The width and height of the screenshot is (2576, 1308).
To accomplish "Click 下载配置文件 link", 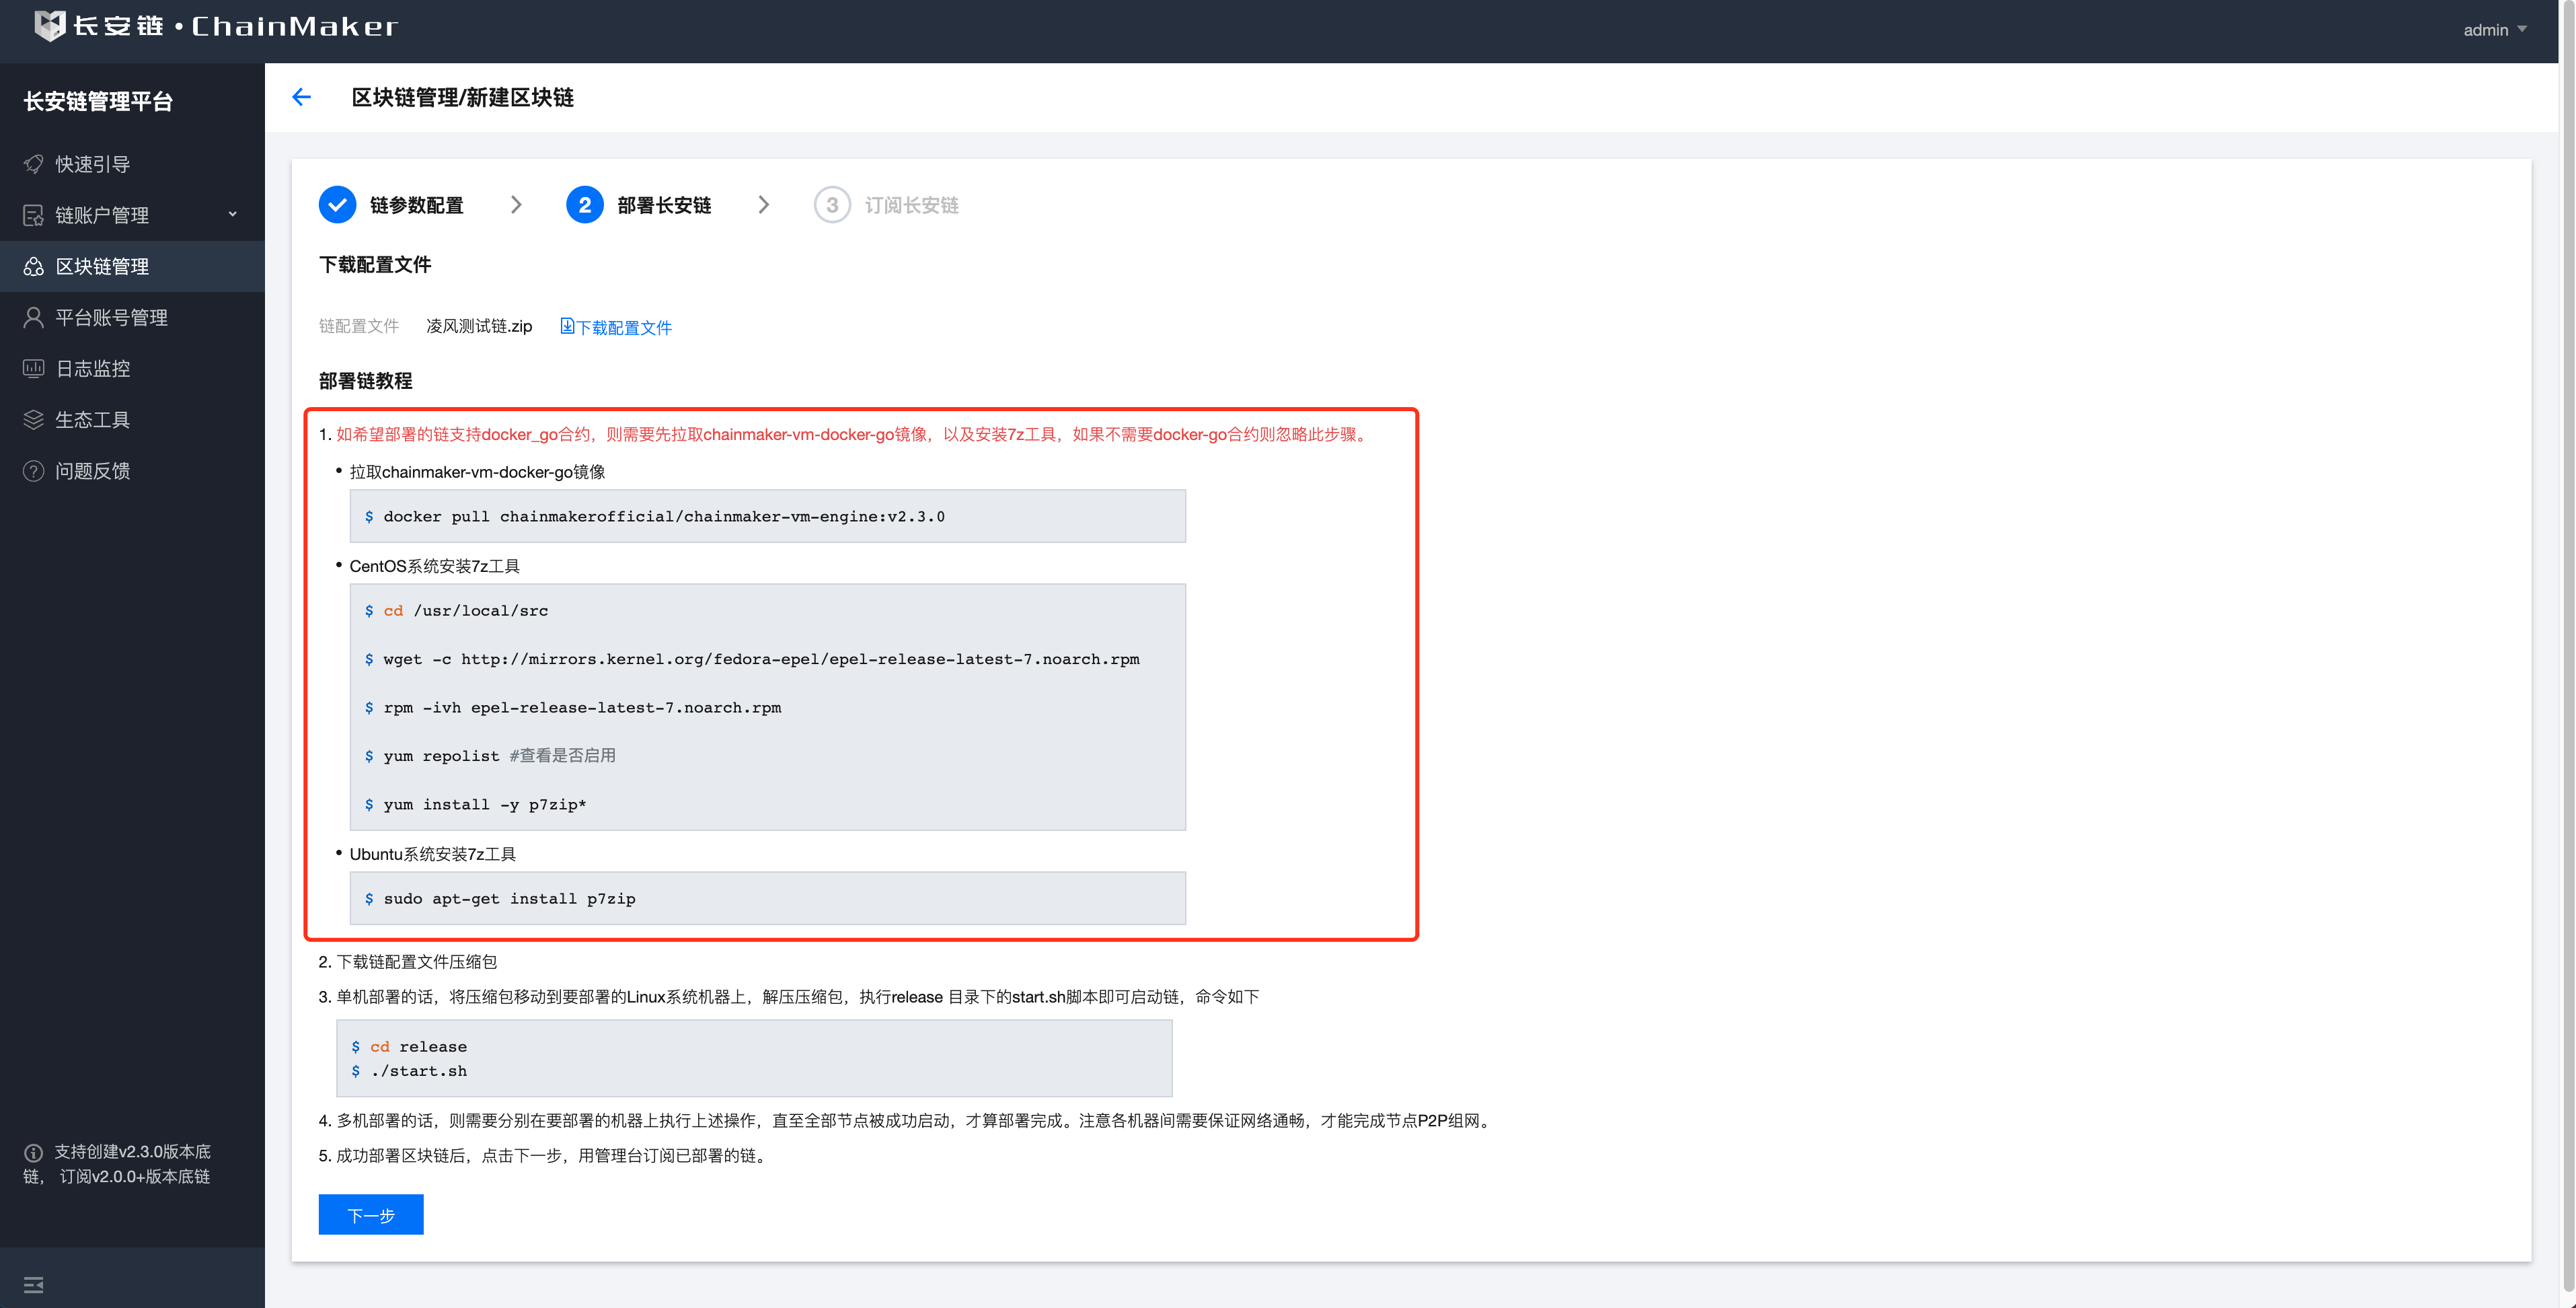I will (x=616, y=327).
